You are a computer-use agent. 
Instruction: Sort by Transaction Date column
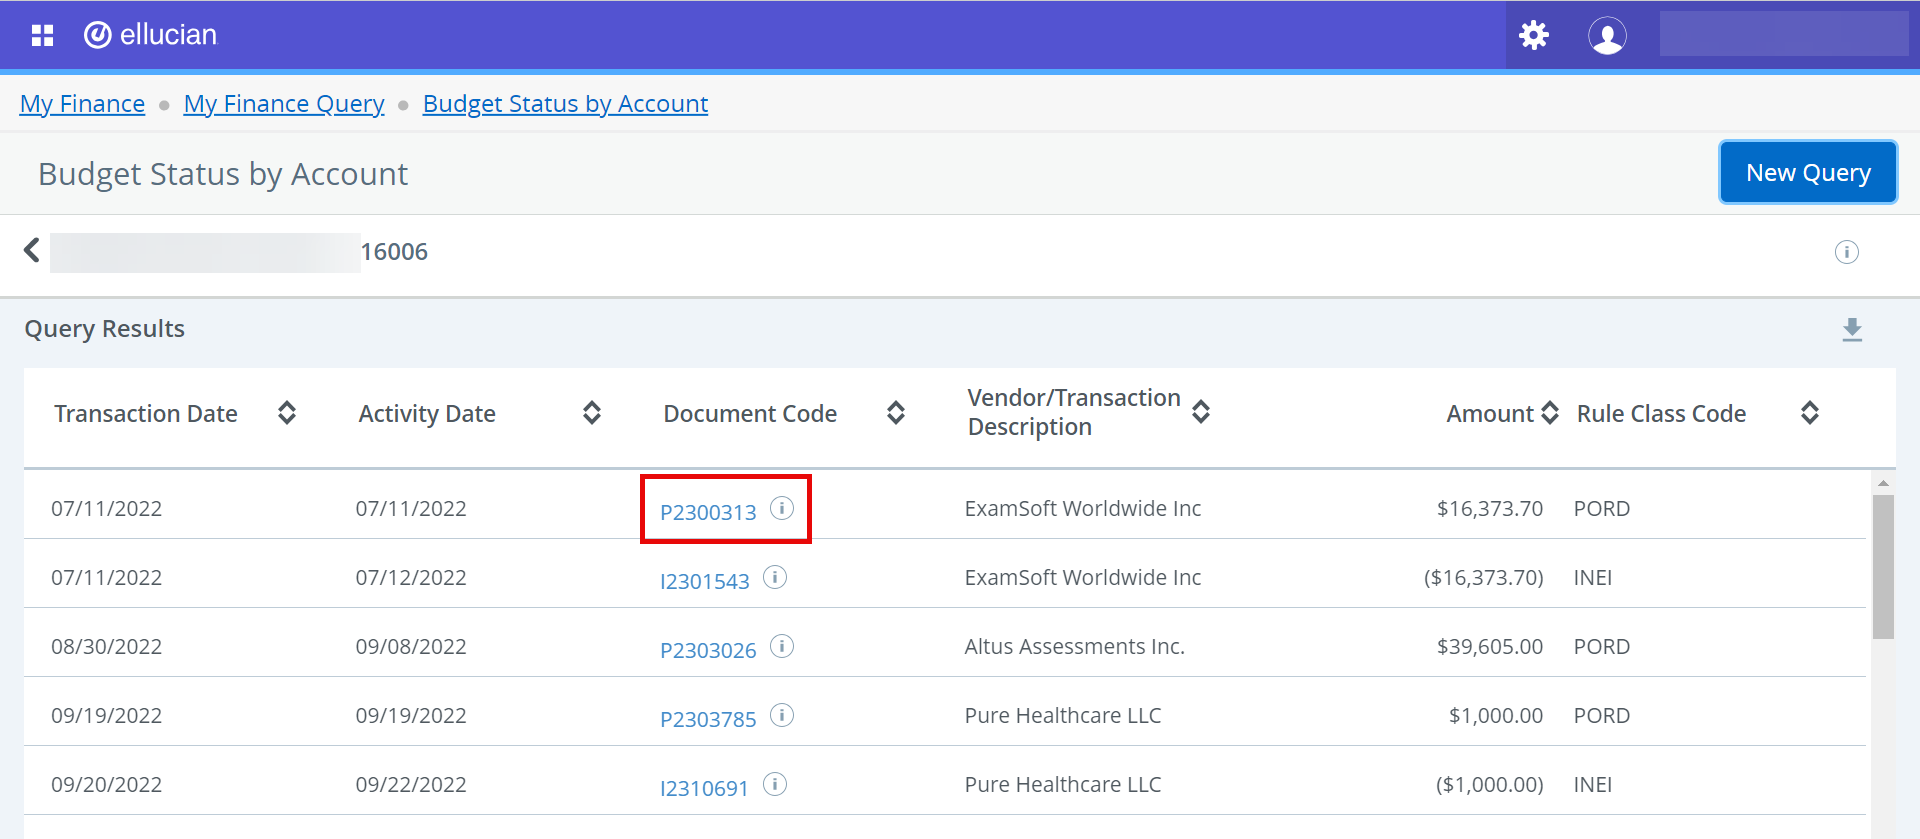(287, 413)
